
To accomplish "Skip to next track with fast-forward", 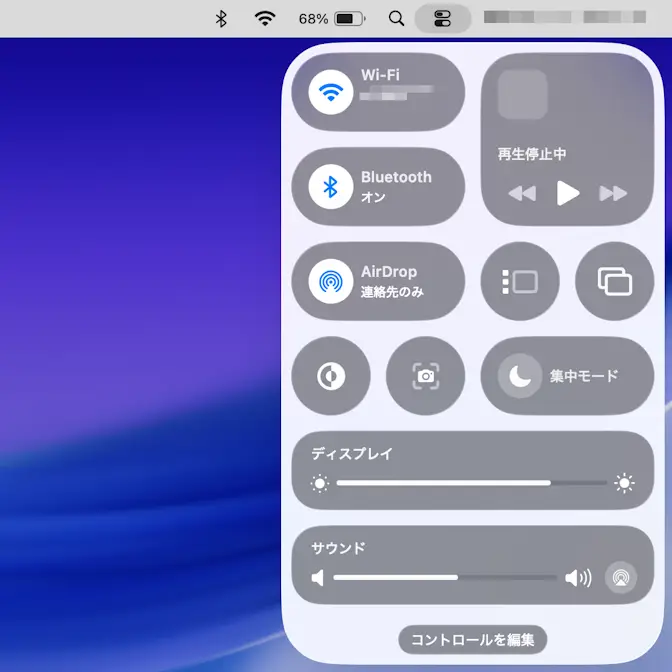I will pos(613,193).
